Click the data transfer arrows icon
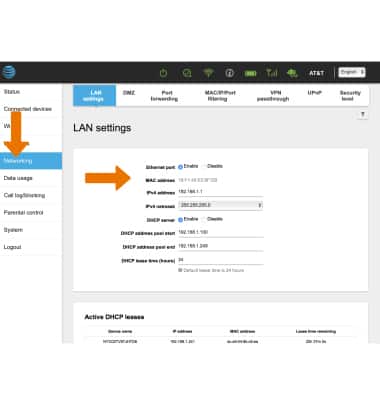The width and height of the screenshot is (380, 400). point(292,73)
